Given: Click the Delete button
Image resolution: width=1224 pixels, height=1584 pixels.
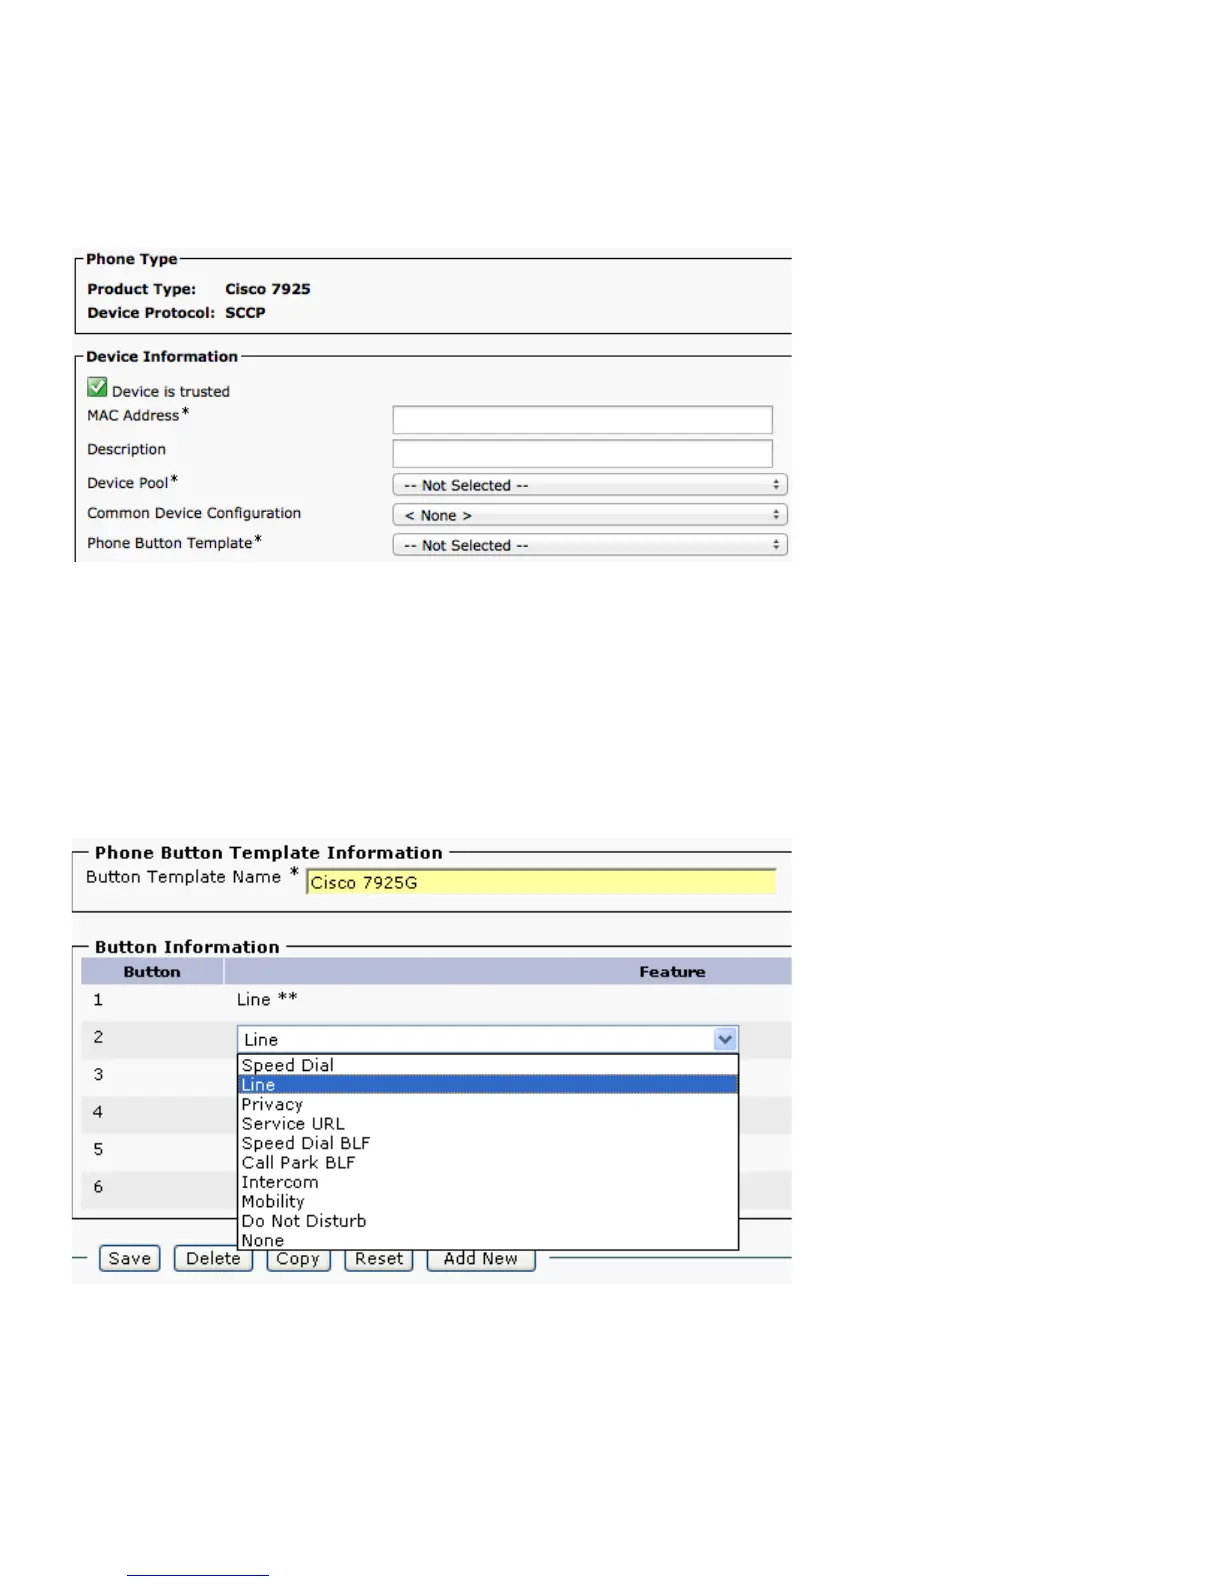Looking at the screenshot, I should [x=213, y=1258].
